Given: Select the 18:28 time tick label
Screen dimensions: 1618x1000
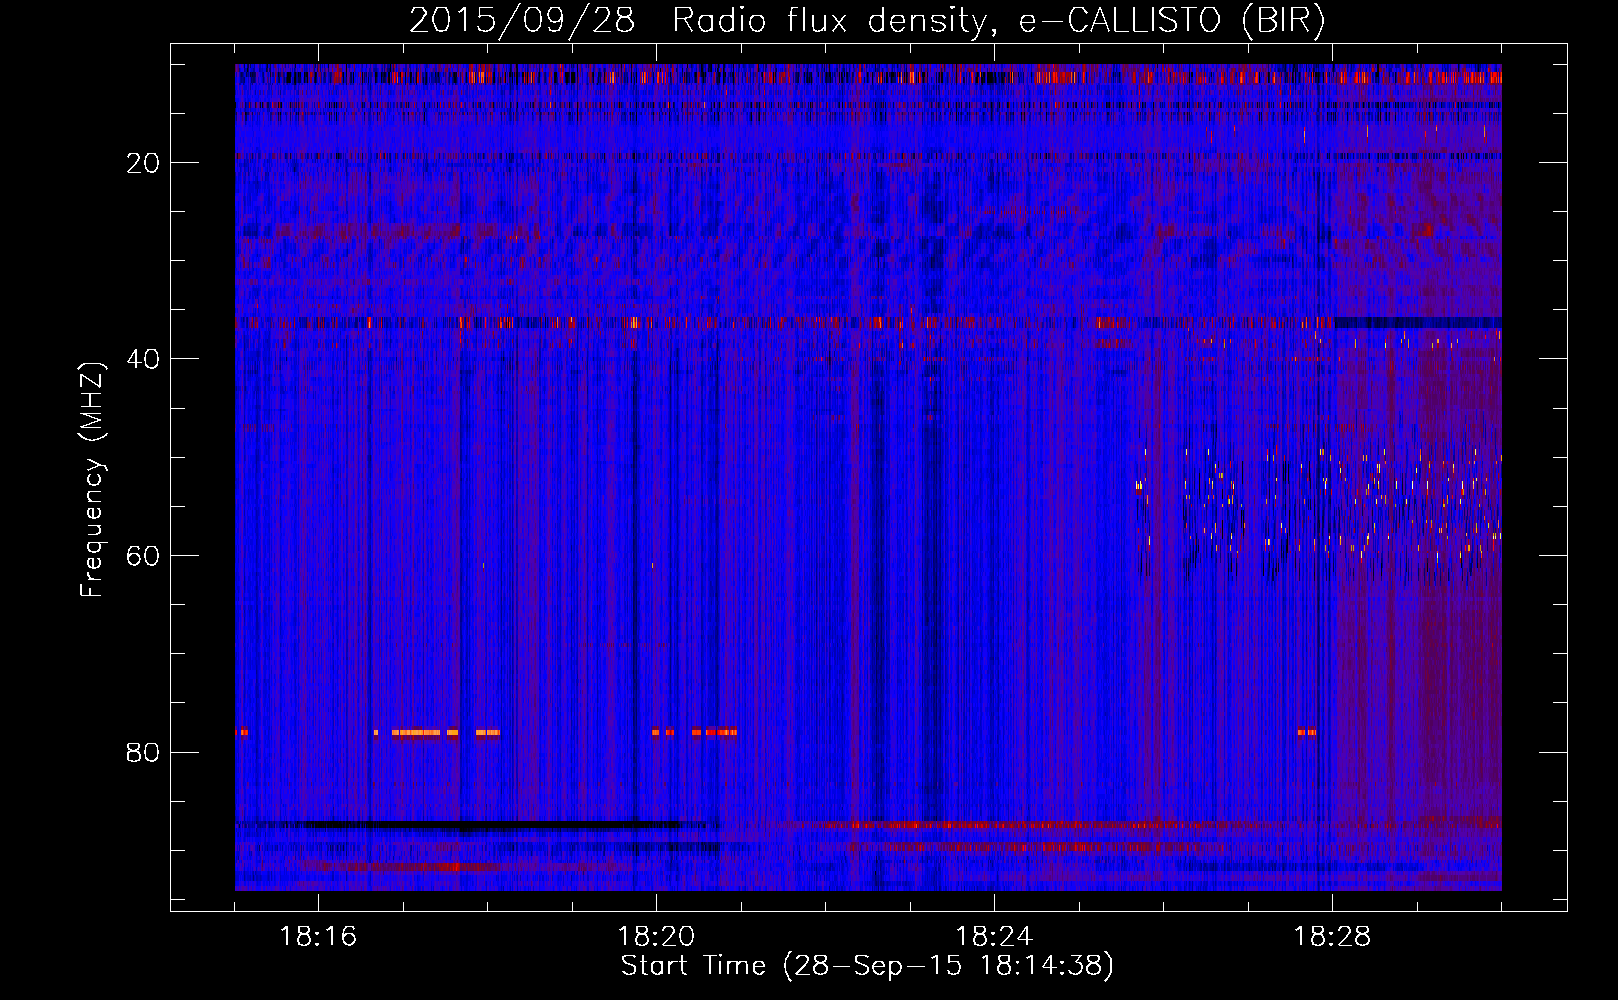Looking at the screenshot, I should click(x=1332, y=937).
